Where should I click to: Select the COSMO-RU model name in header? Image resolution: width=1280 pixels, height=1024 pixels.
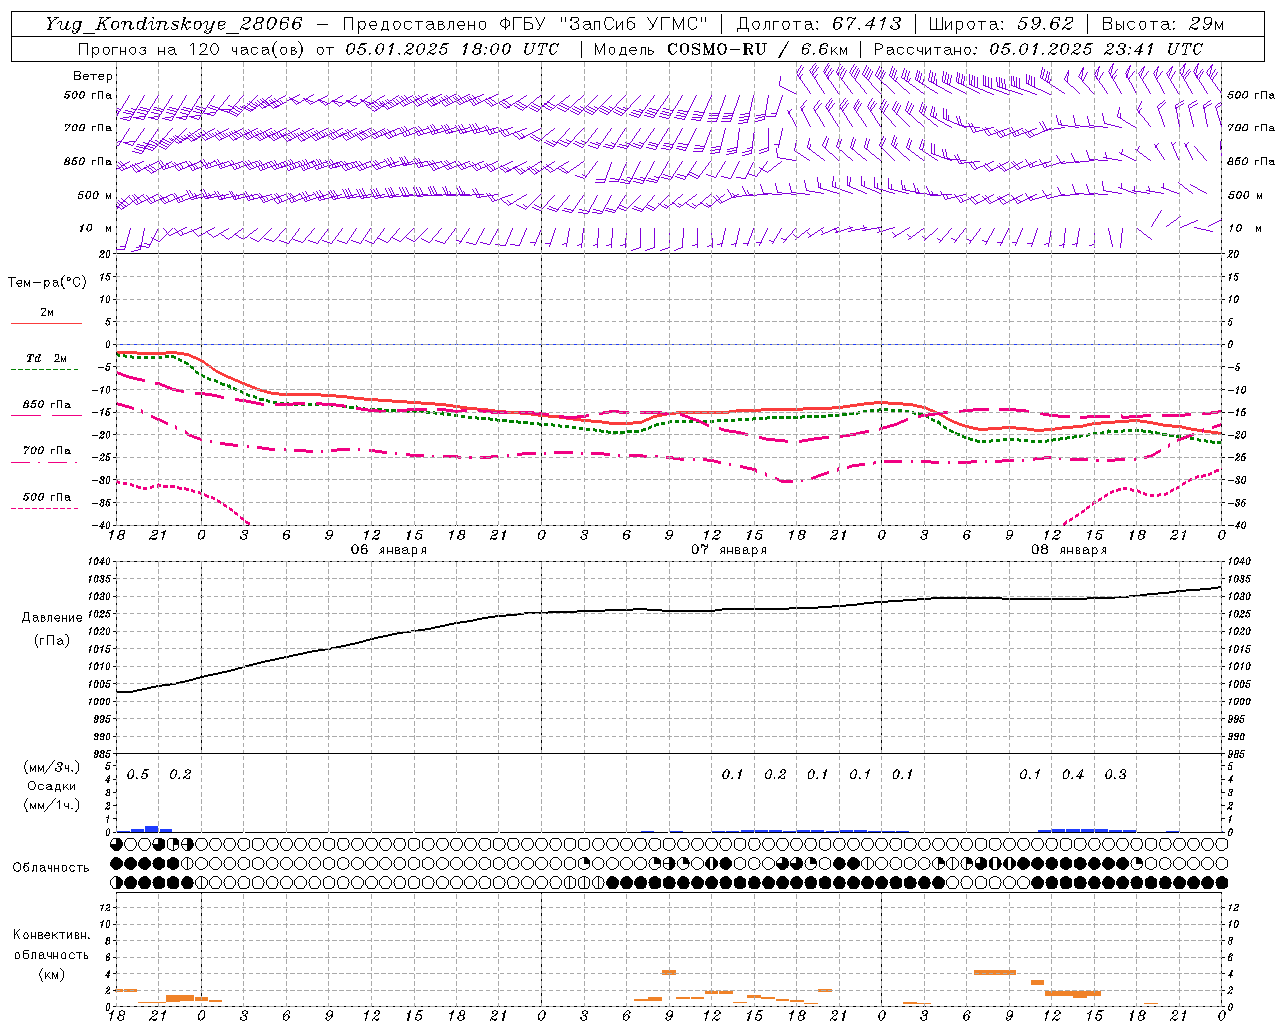tap(717, 49)
